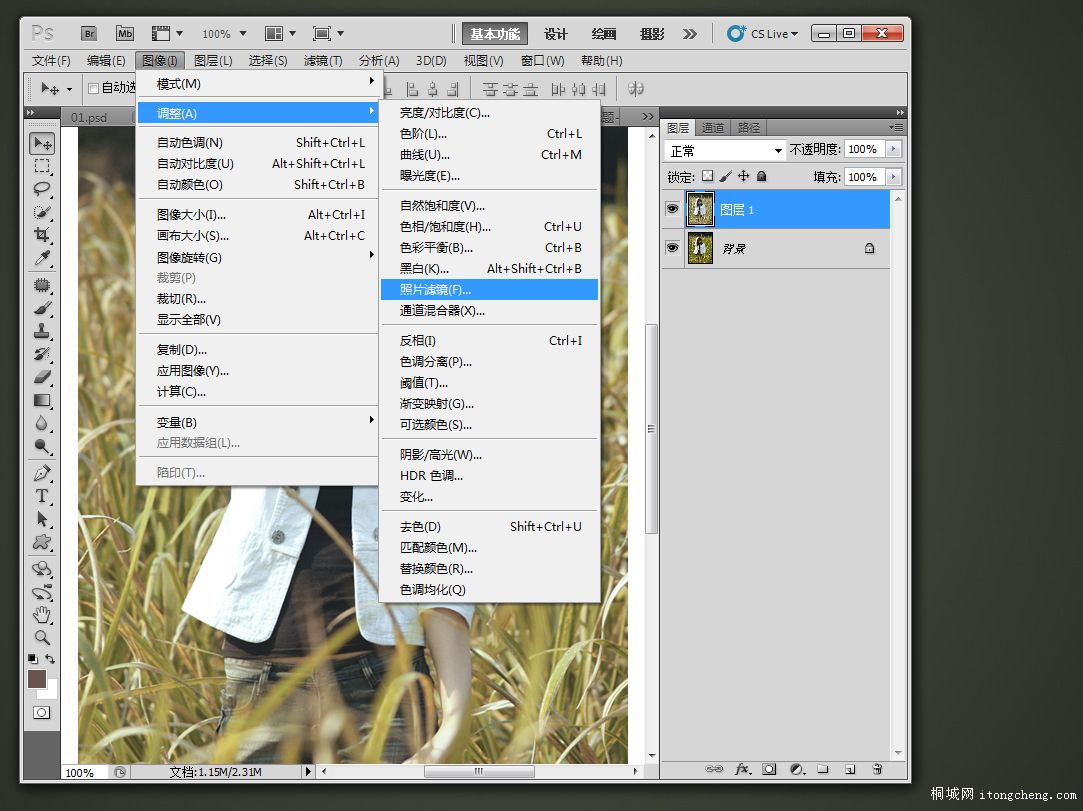
Task: Hide the 图层 1 layer using its eye icon
Action: click(x=672, y=209)
